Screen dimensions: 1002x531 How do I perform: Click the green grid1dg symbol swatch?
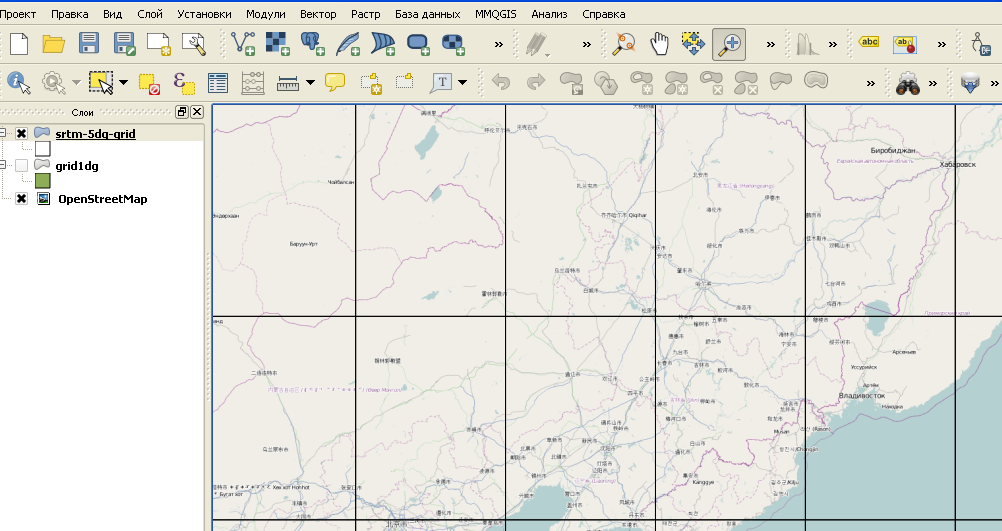[42, 181]
